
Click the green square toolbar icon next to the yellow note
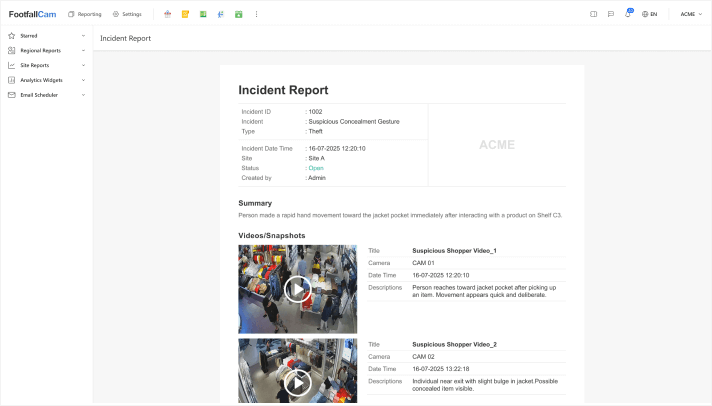point(203,14)
